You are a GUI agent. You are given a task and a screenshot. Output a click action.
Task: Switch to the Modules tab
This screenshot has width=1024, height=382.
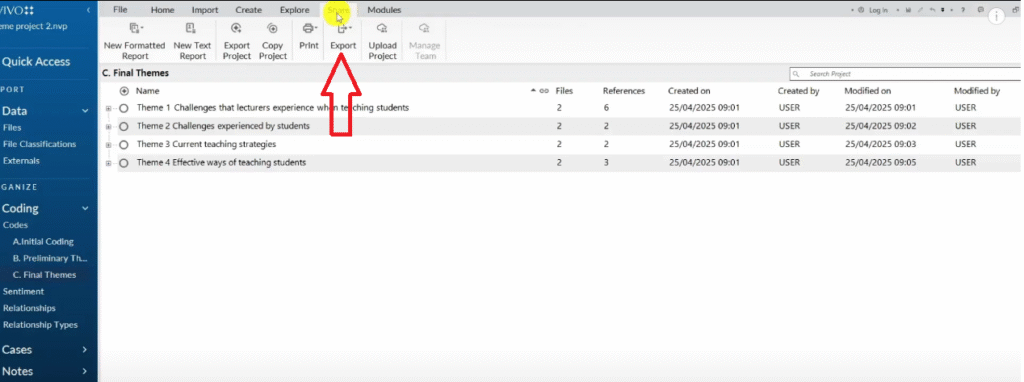[x=384, y=10]
